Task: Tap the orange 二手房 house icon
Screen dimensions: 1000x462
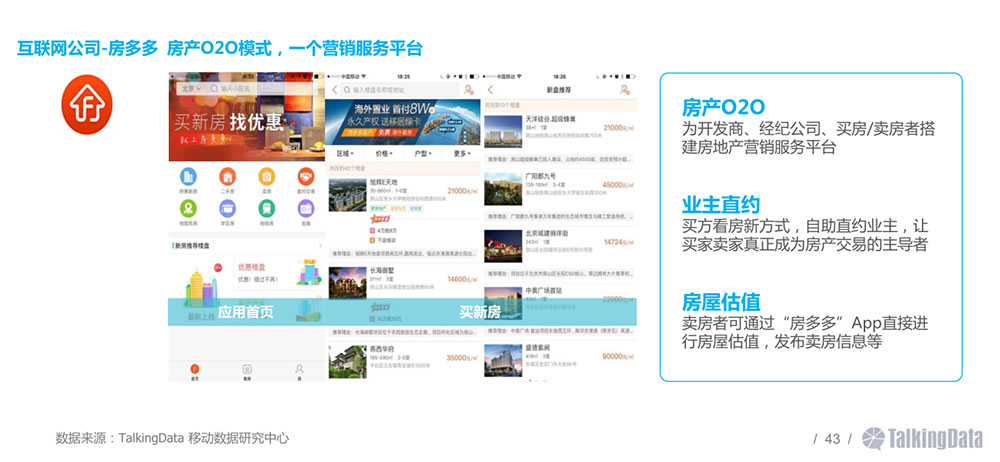Action: [227, 176]
